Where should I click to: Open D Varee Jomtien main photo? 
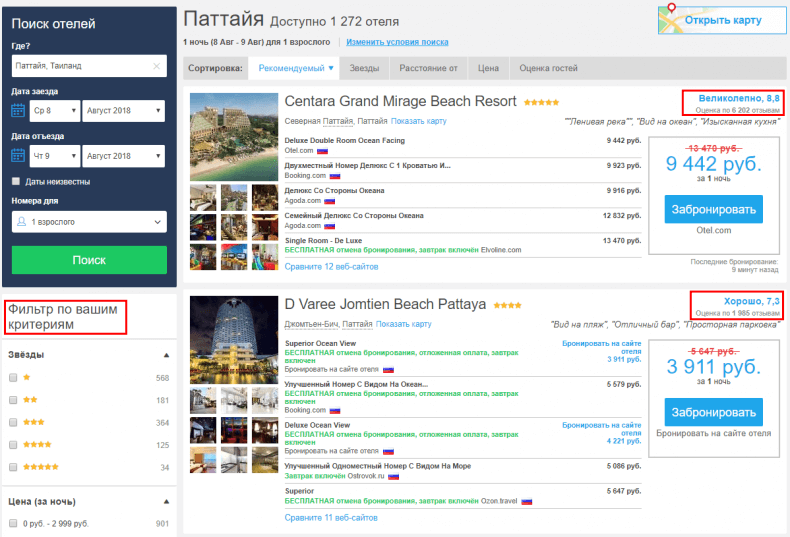pyautogui.click(x=234, y=340)
